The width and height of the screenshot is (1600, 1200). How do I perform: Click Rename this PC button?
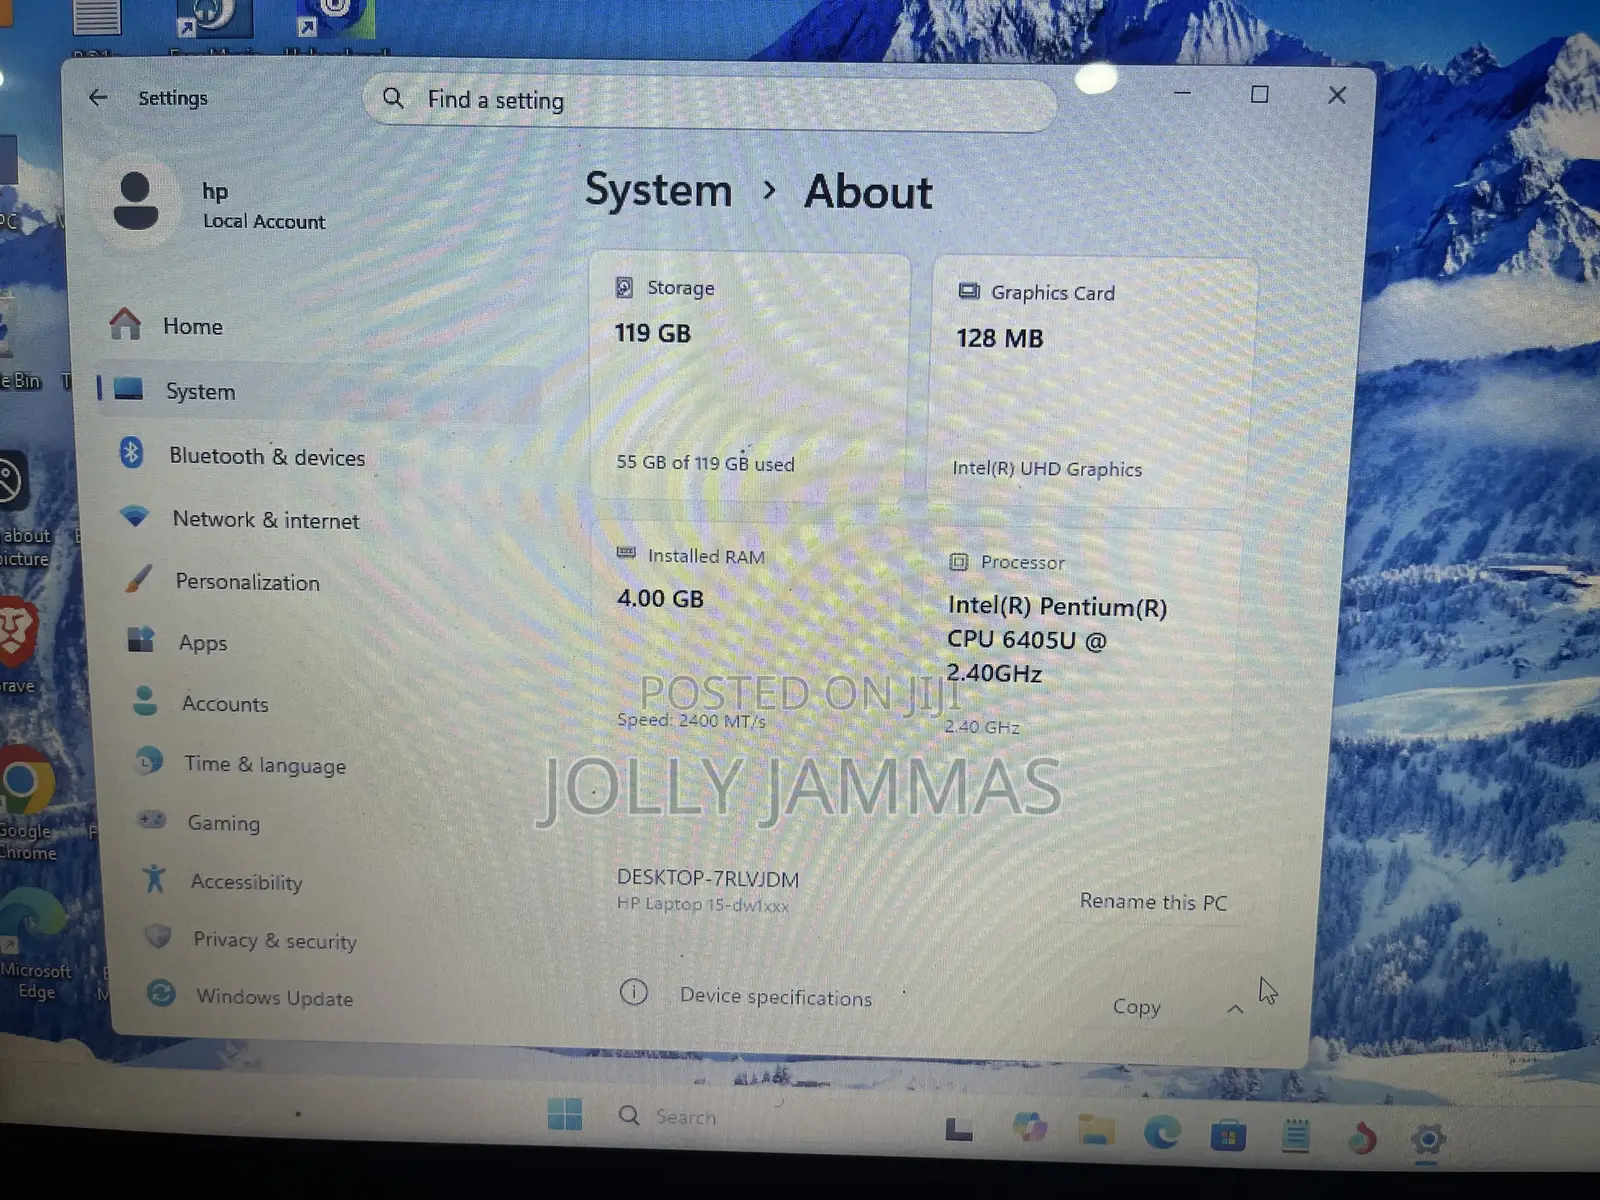click(x=1153, y=901)
